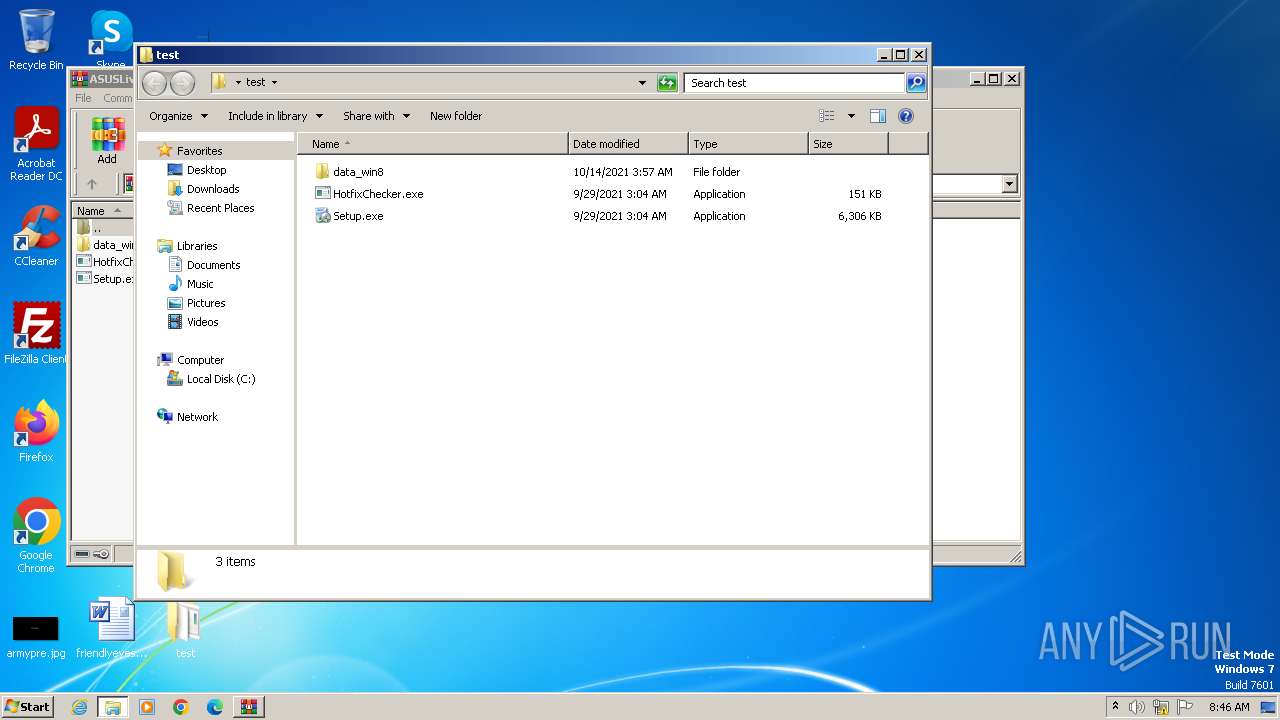Image resolution: width=1280 pixels, height=720 pixels.
Task: Select the test folder on desktop
Action: (x=185, y=628)
